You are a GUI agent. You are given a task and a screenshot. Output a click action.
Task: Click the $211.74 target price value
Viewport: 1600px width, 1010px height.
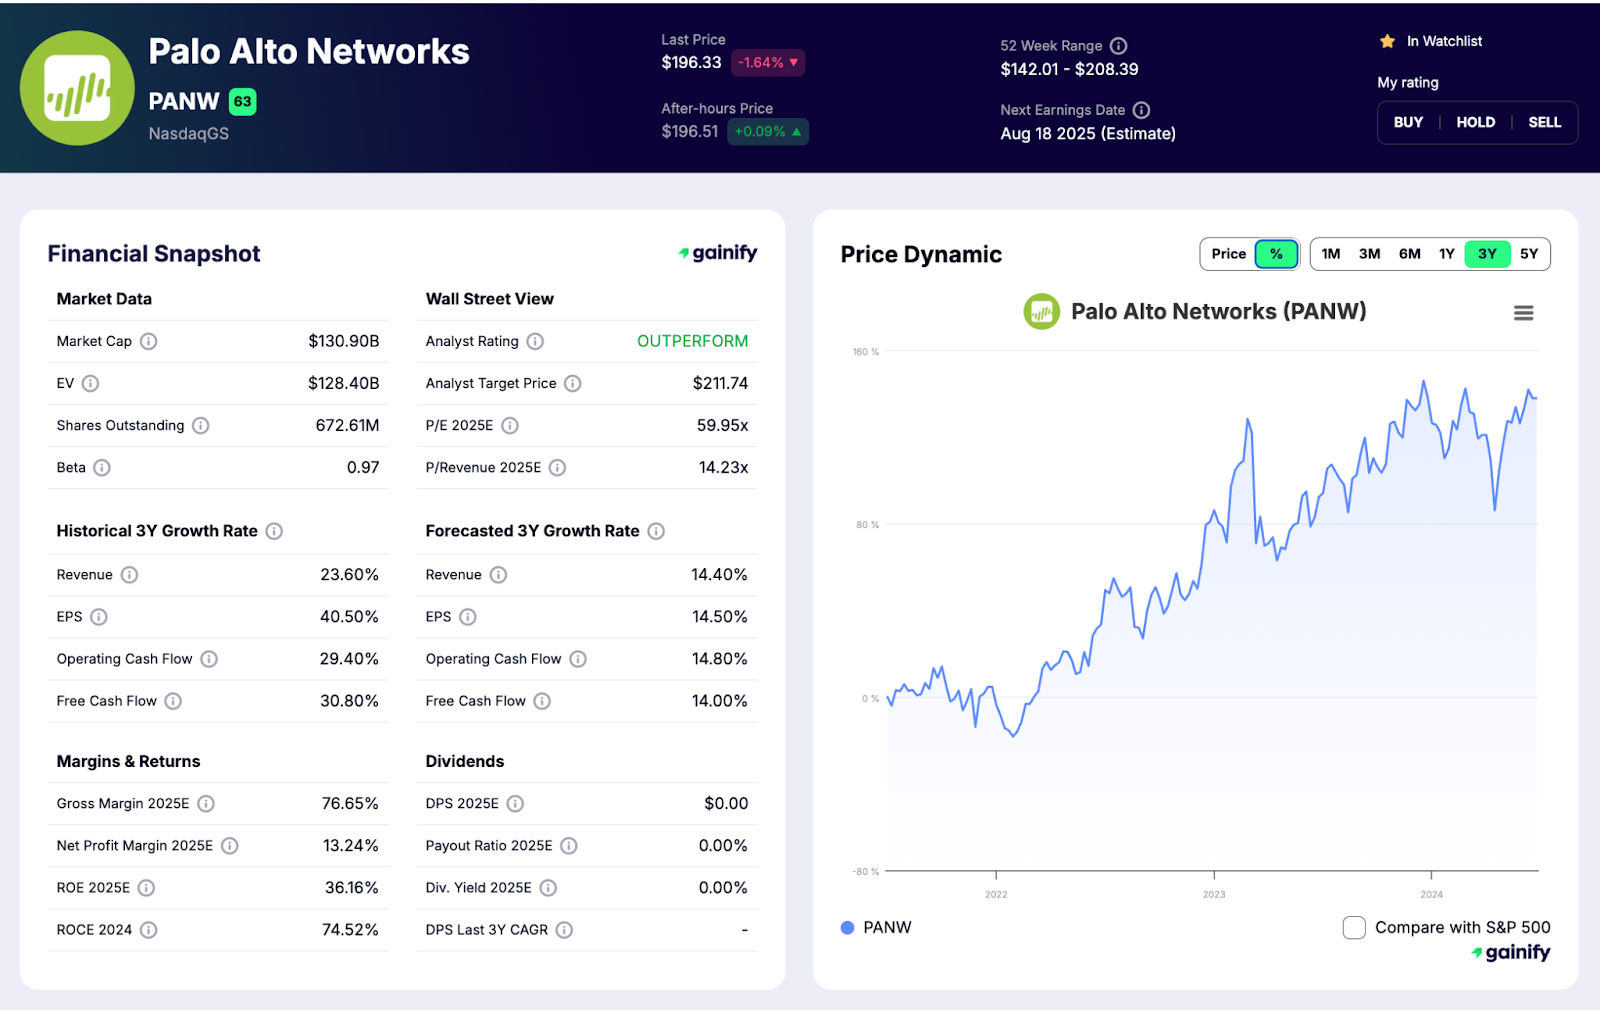click(720, 383)
